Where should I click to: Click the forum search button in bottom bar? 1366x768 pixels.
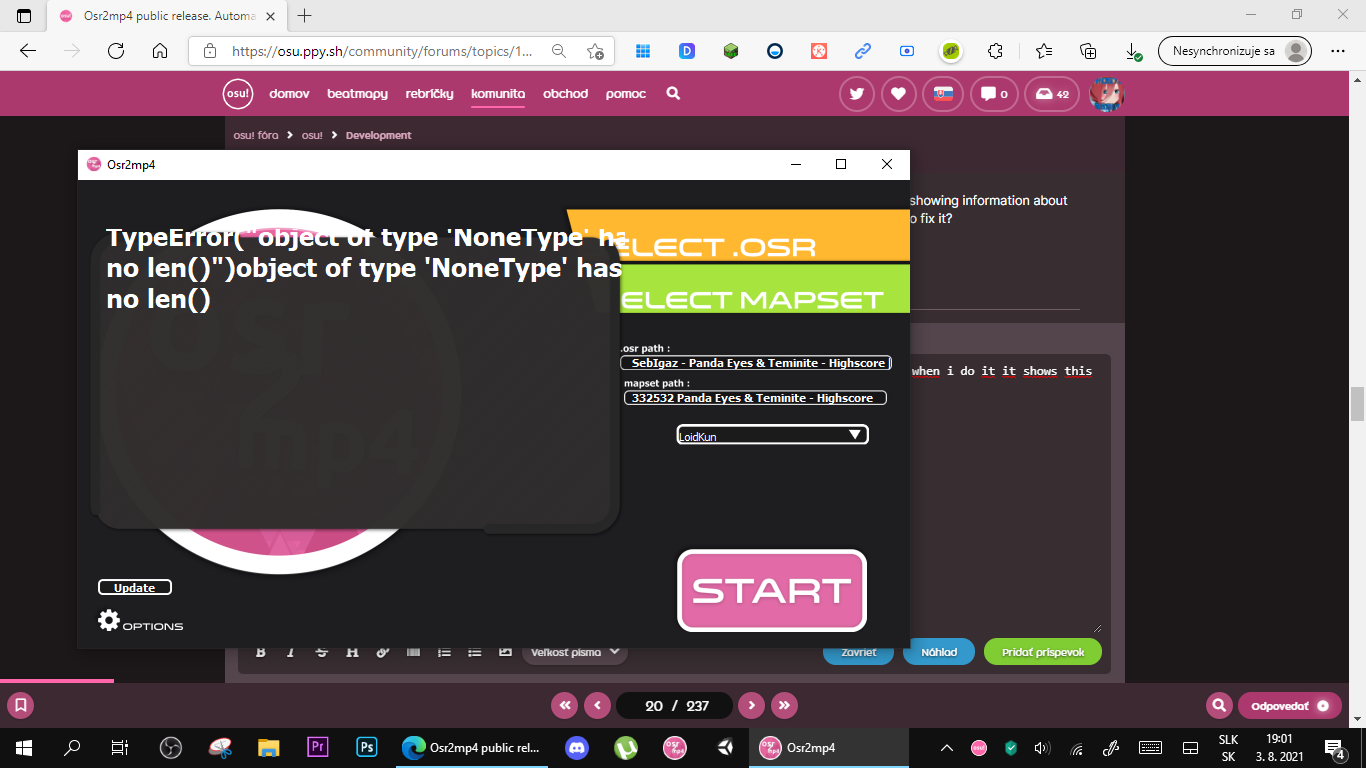tap(1218, 706)
